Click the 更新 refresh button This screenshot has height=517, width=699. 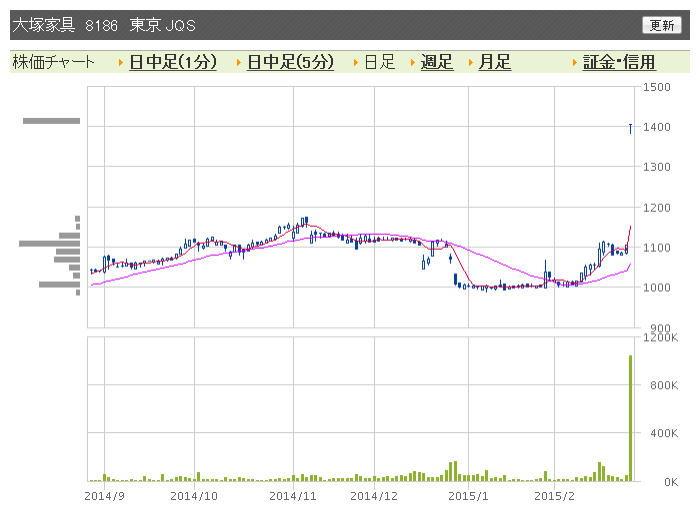click(x=662, y=25)
